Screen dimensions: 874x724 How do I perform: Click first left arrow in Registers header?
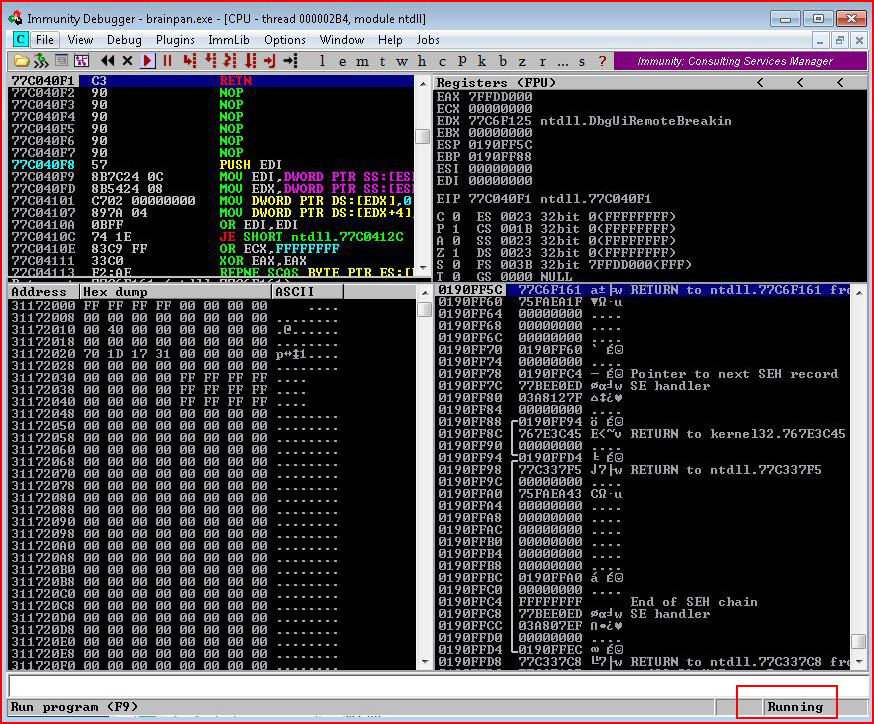(x=760, y=82)
